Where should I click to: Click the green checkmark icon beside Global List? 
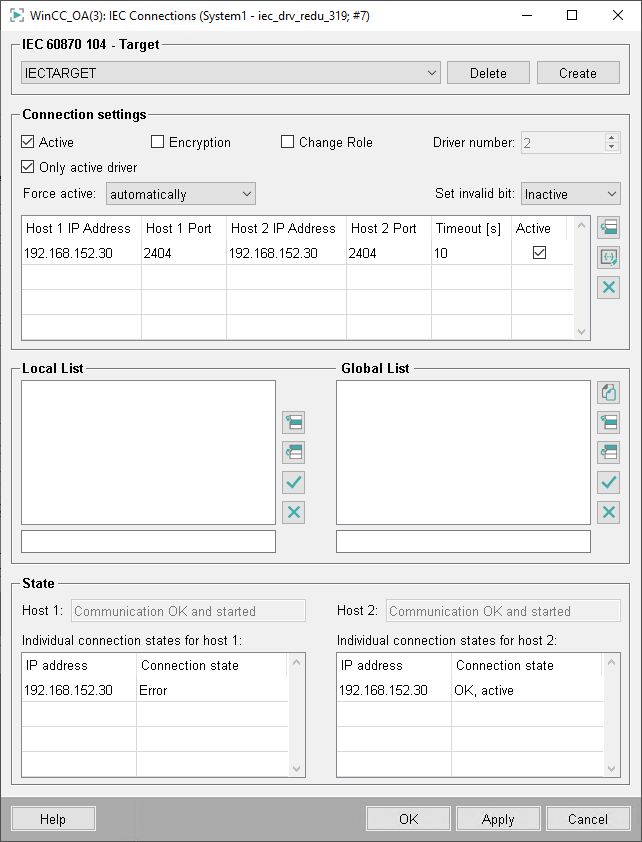click(608, 483)
